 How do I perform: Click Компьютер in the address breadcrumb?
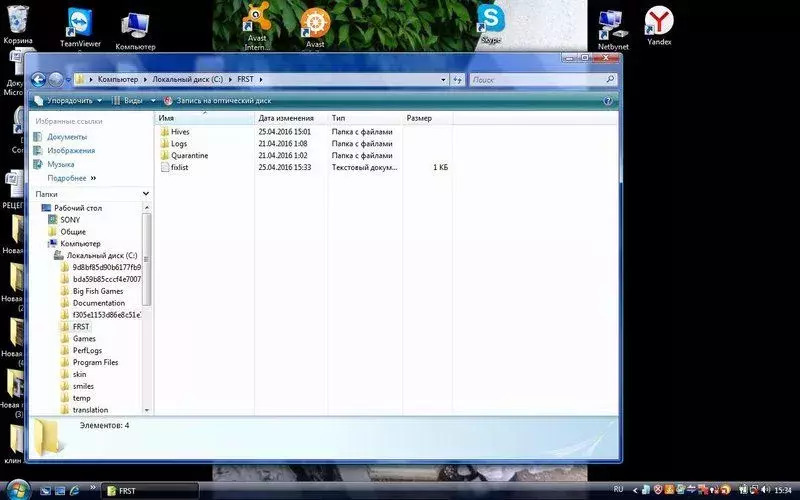click(118, 80)
